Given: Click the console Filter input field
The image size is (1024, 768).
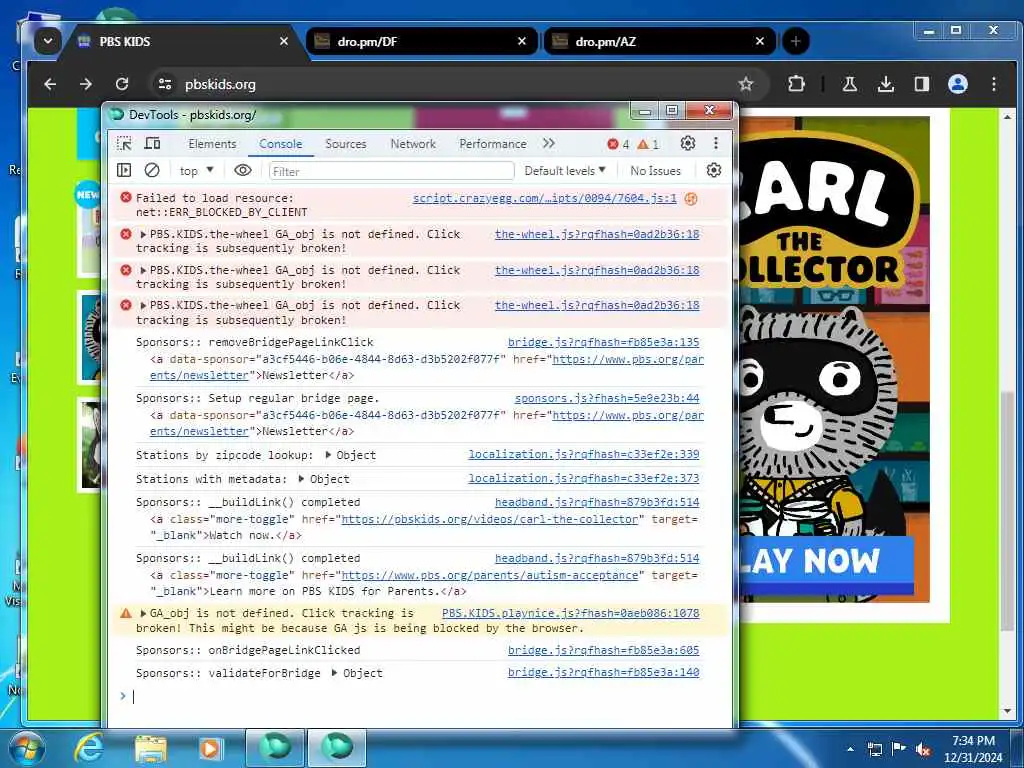Looking at the screenshot, I should tap(391, 171).
